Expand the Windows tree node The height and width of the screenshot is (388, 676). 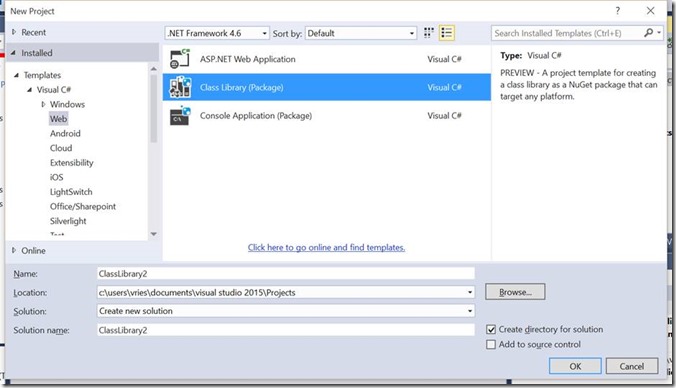(43, 104)
